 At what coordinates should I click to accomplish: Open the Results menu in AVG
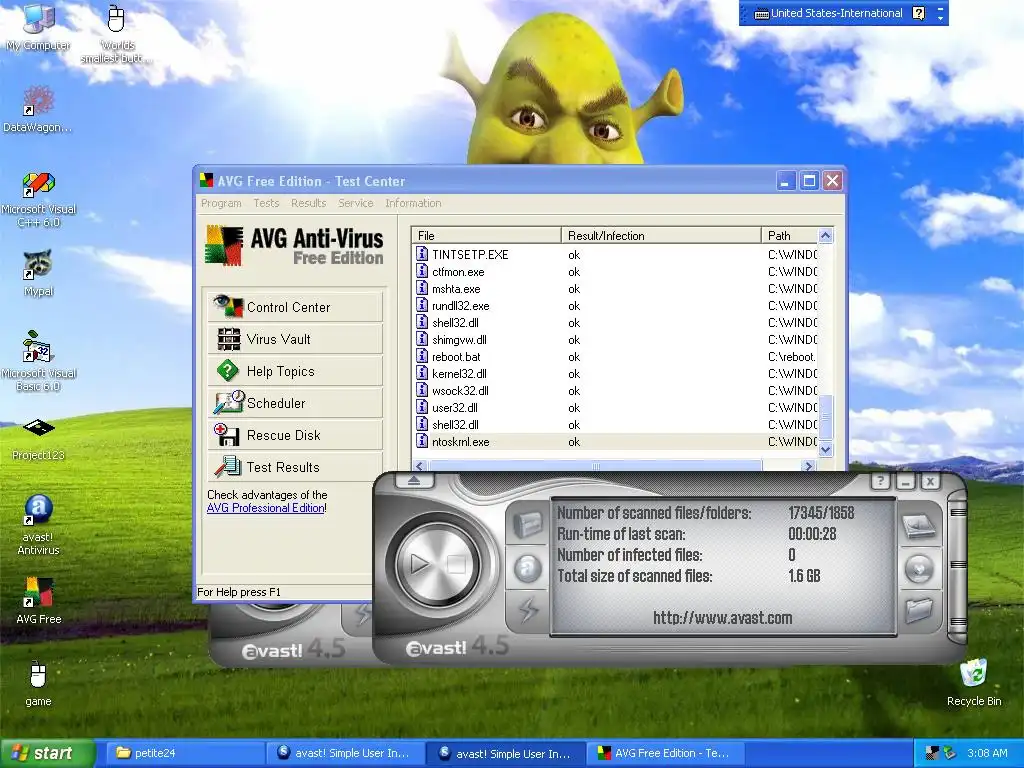[x=308, y=203]
